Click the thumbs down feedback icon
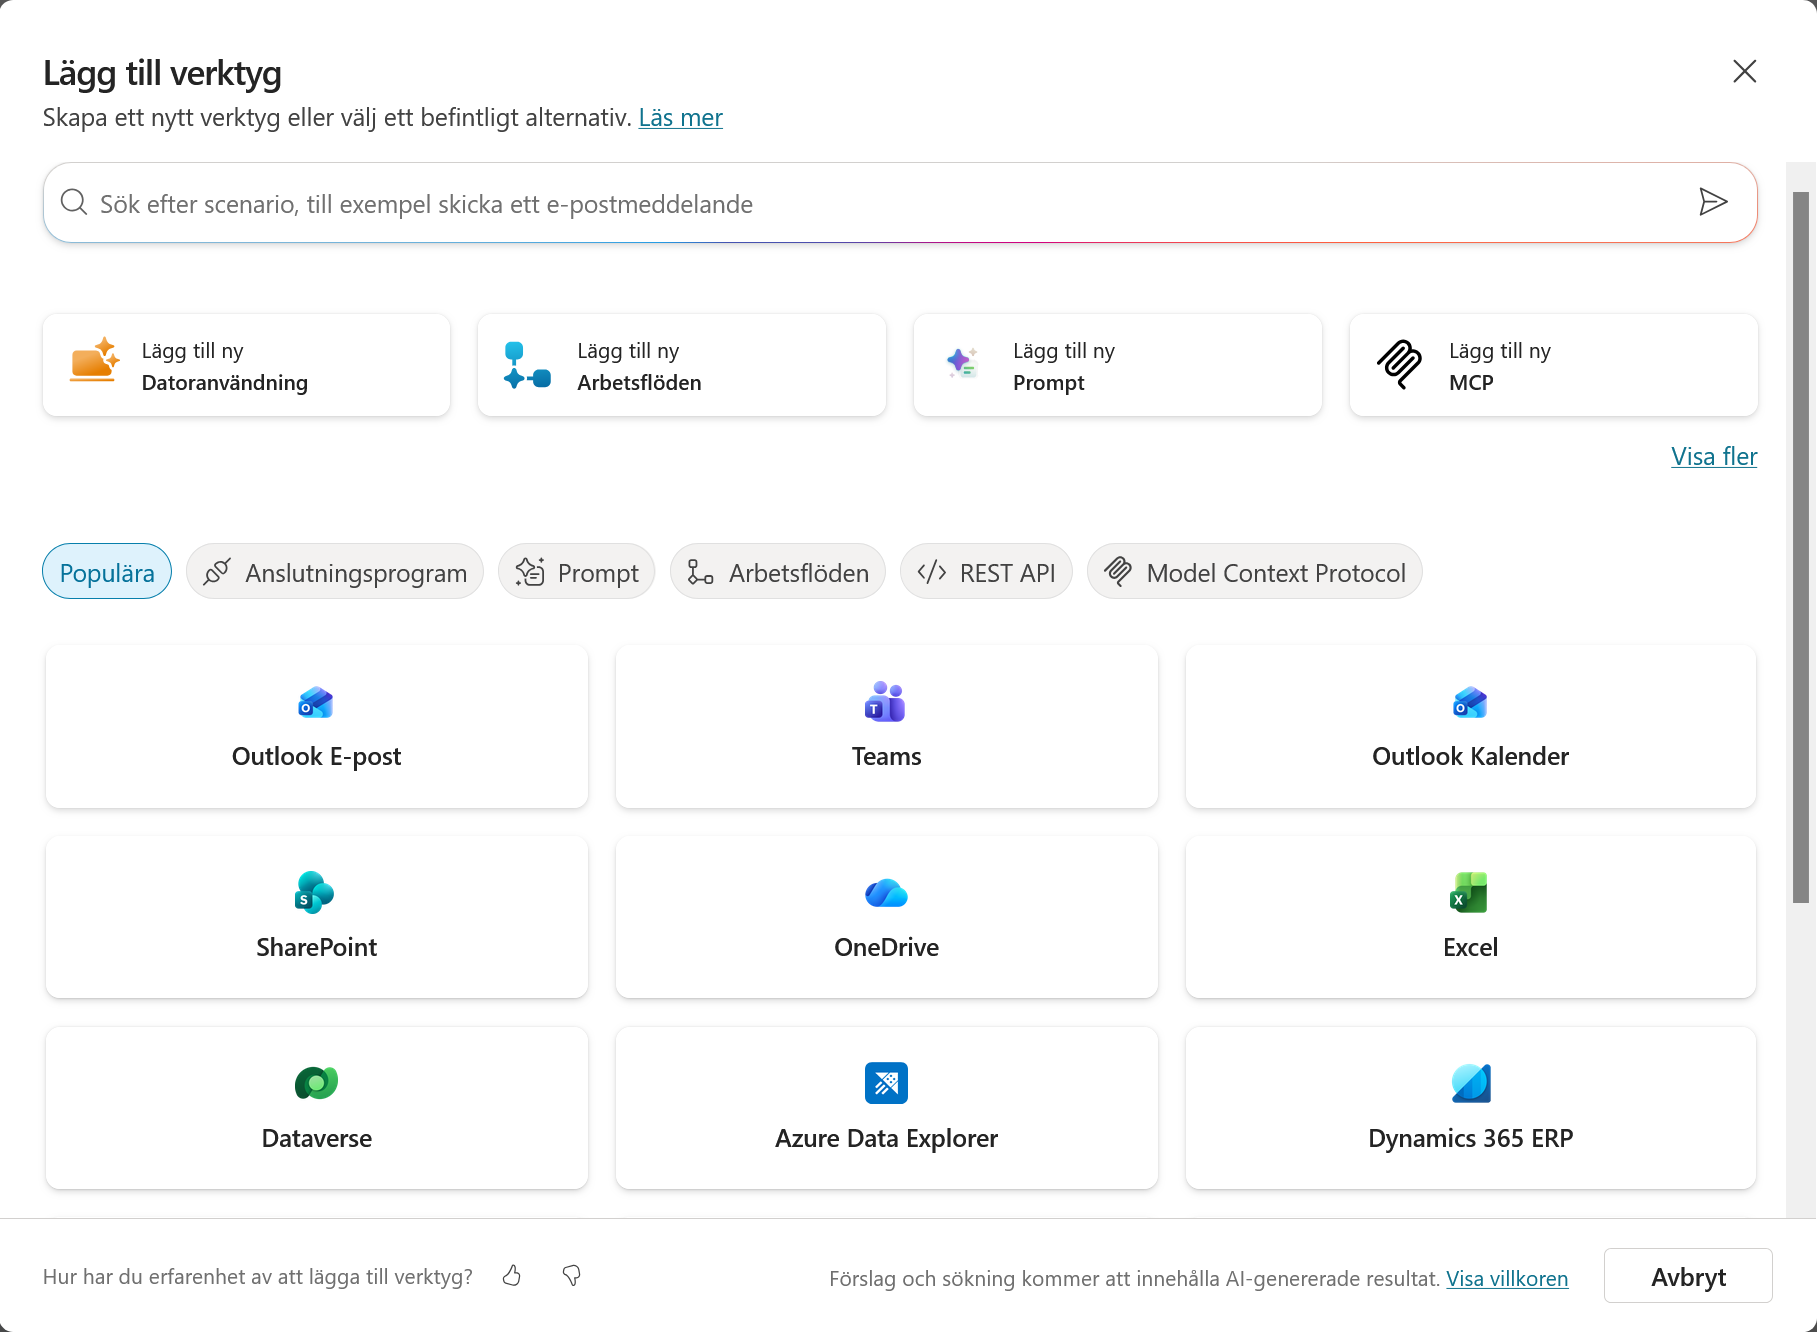 (x=572, y=1275)
